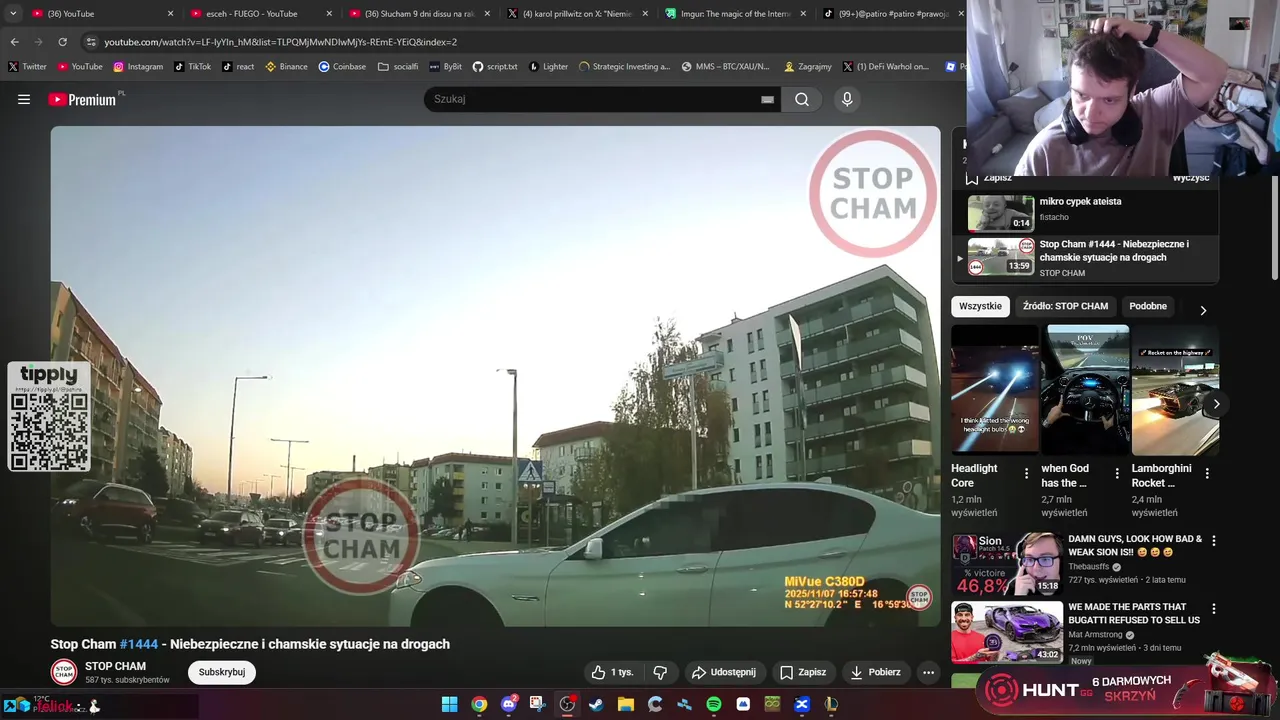
Task: Open the mikro cypek ateista playlist video
Action: (1085, 212)
